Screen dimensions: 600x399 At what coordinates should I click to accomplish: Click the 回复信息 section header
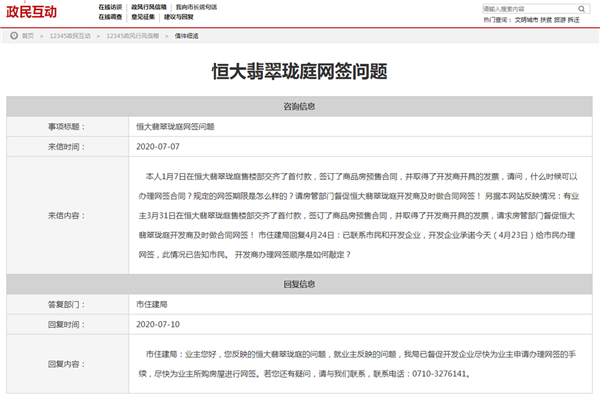[x=299, y=284]
